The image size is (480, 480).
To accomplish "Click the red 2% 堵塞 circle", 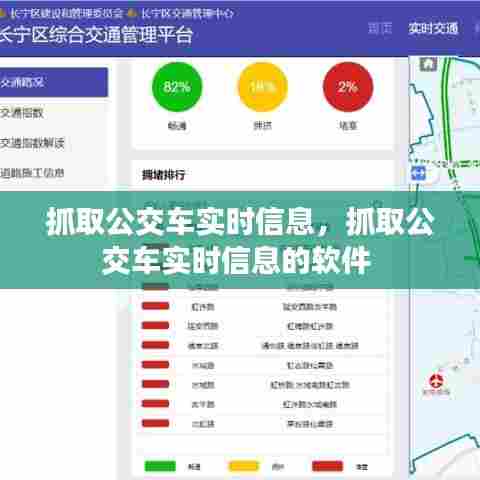I will tap(348, 87).
